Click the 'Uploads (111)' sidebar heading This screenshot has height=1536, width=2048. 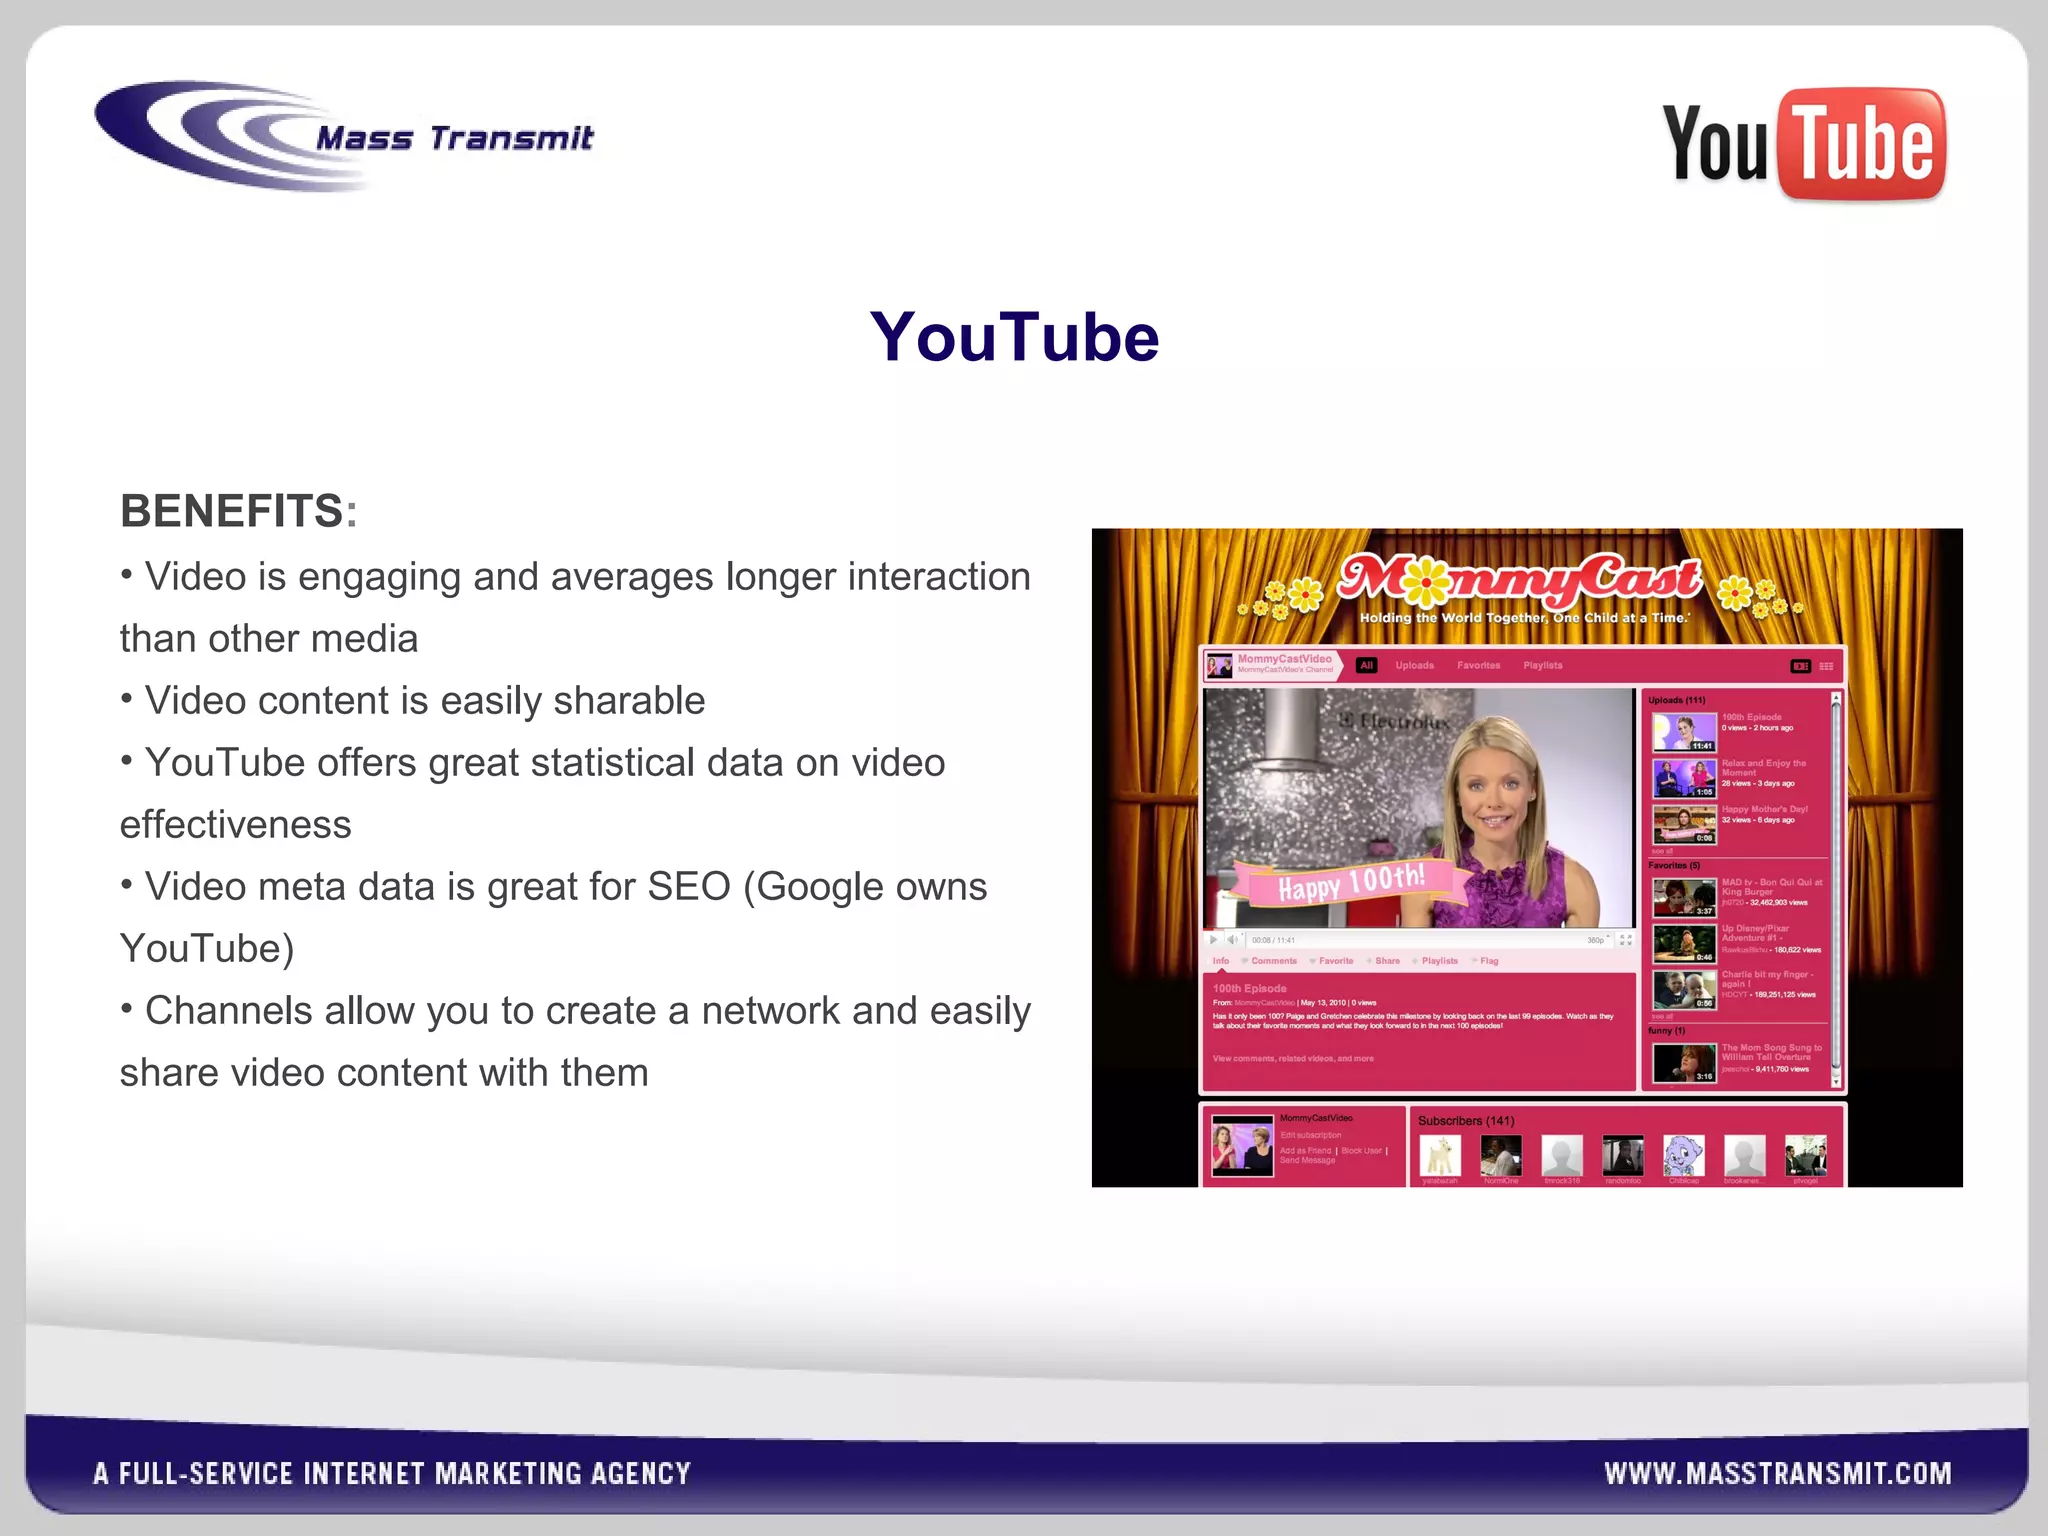tap(1677, 700)
